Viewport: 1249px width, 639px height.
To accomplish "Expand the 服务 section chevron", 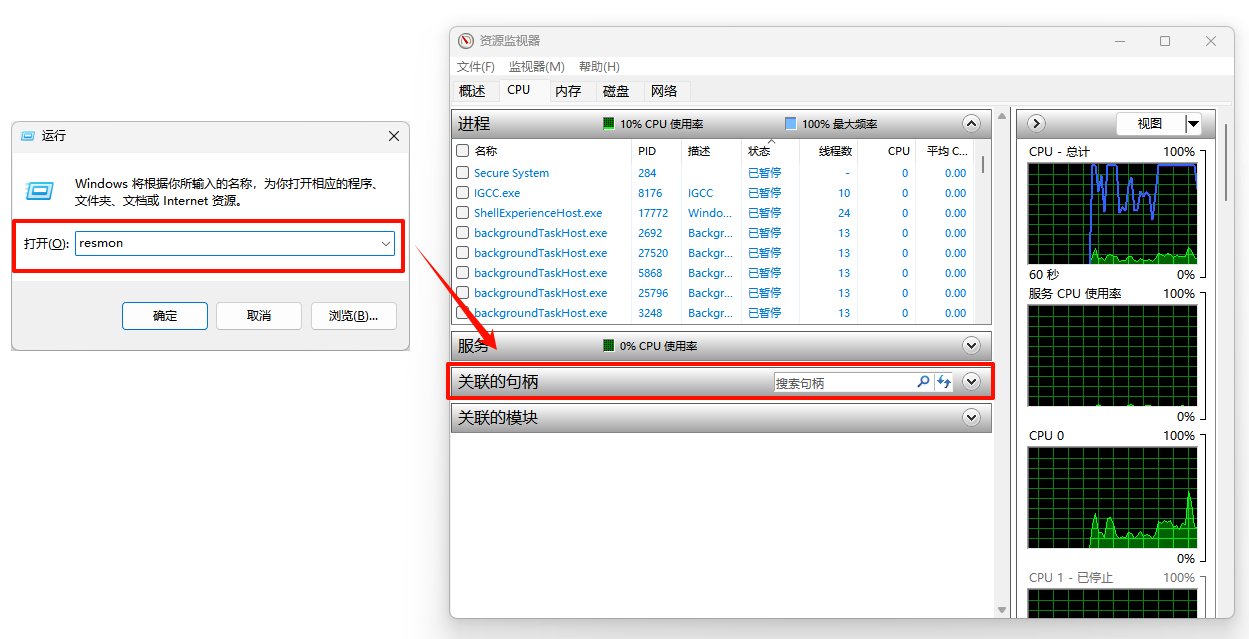I will coord(970,346).
